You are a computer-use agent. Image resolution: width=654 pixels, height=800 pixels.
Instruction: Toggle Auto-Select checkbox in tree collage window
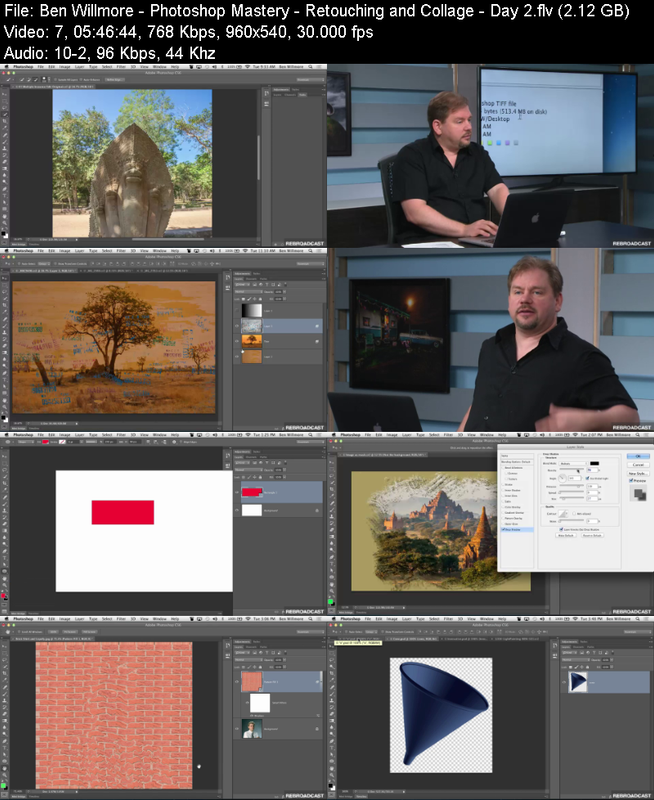point(19,264)
